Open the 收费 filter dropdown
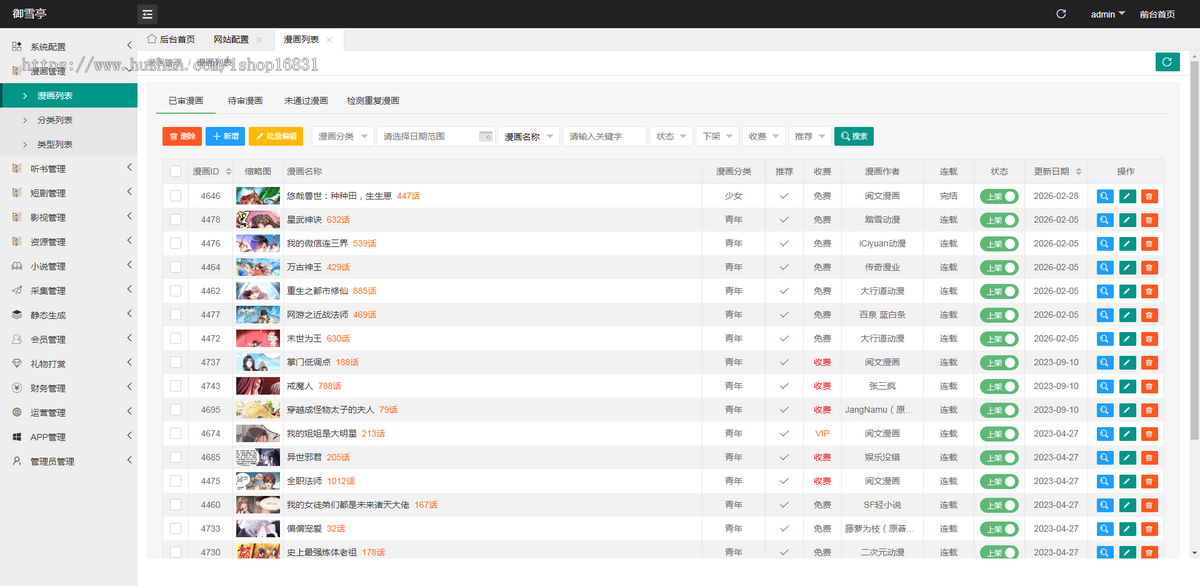1200x586 pixels. pyautogui.click(x=764, y=136)
